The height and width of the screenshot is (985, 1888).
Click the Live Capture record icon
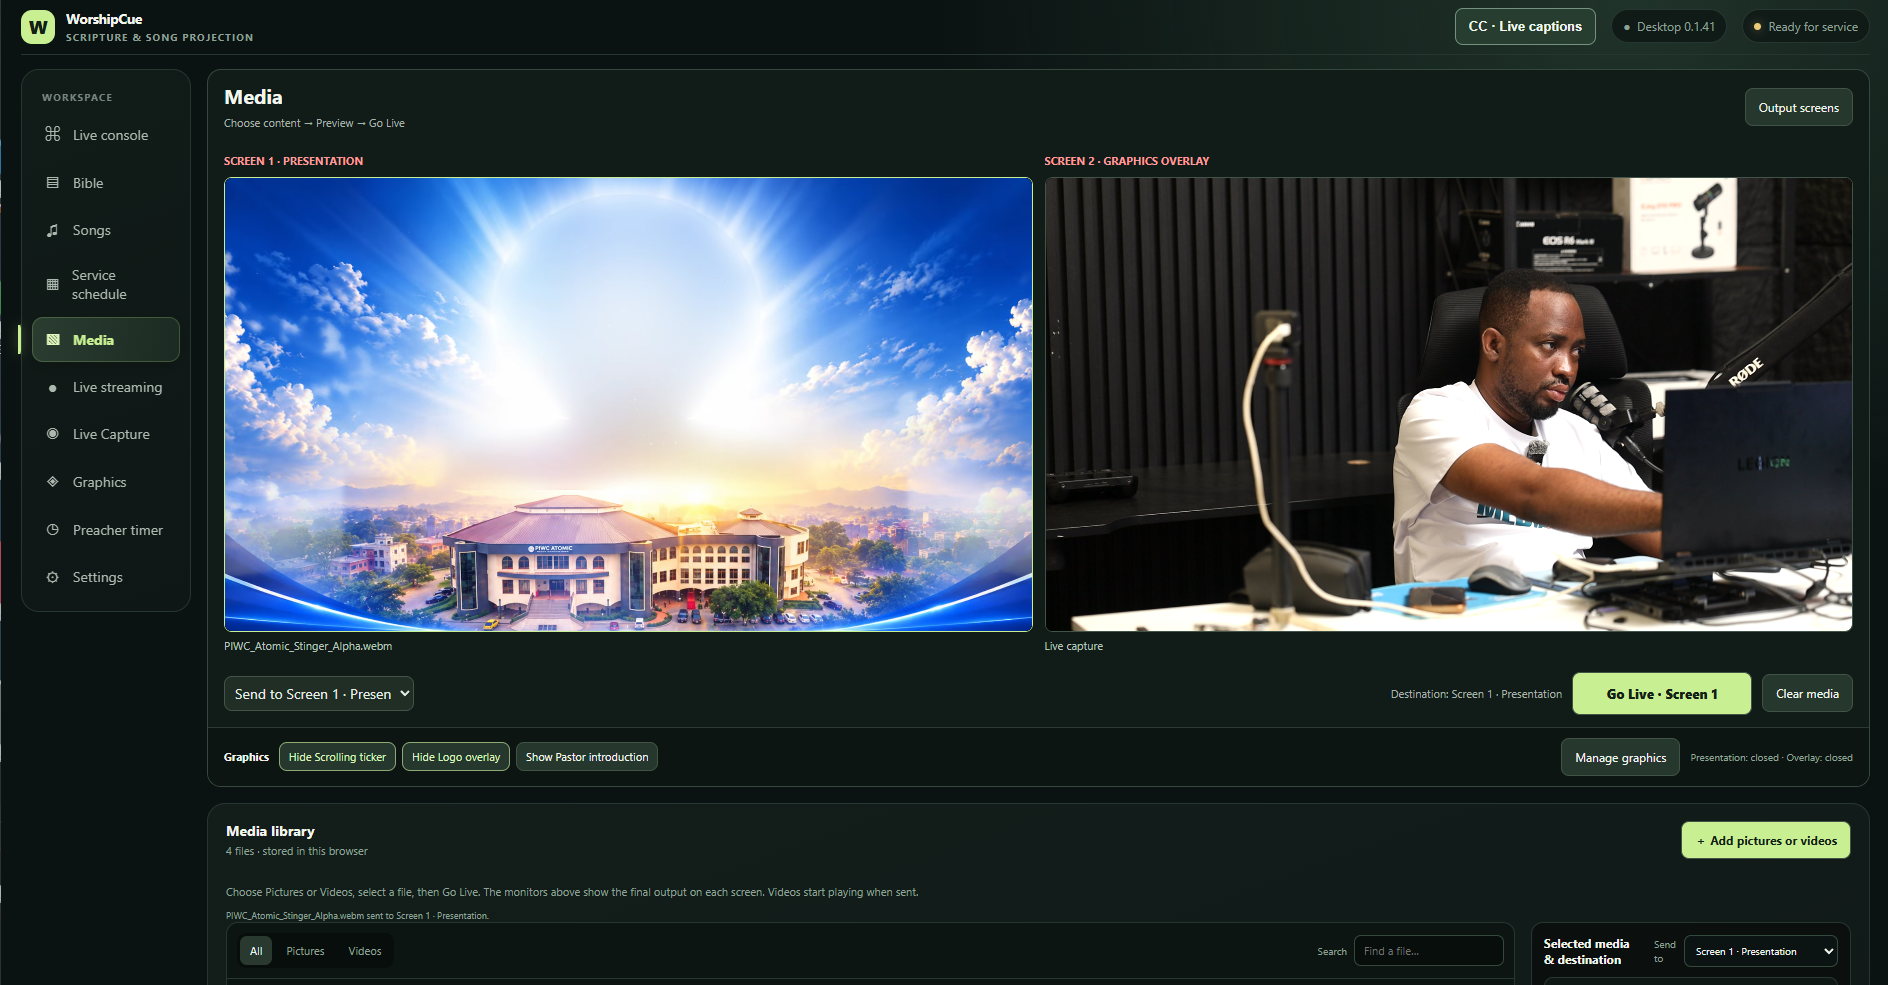pos(53,434)
